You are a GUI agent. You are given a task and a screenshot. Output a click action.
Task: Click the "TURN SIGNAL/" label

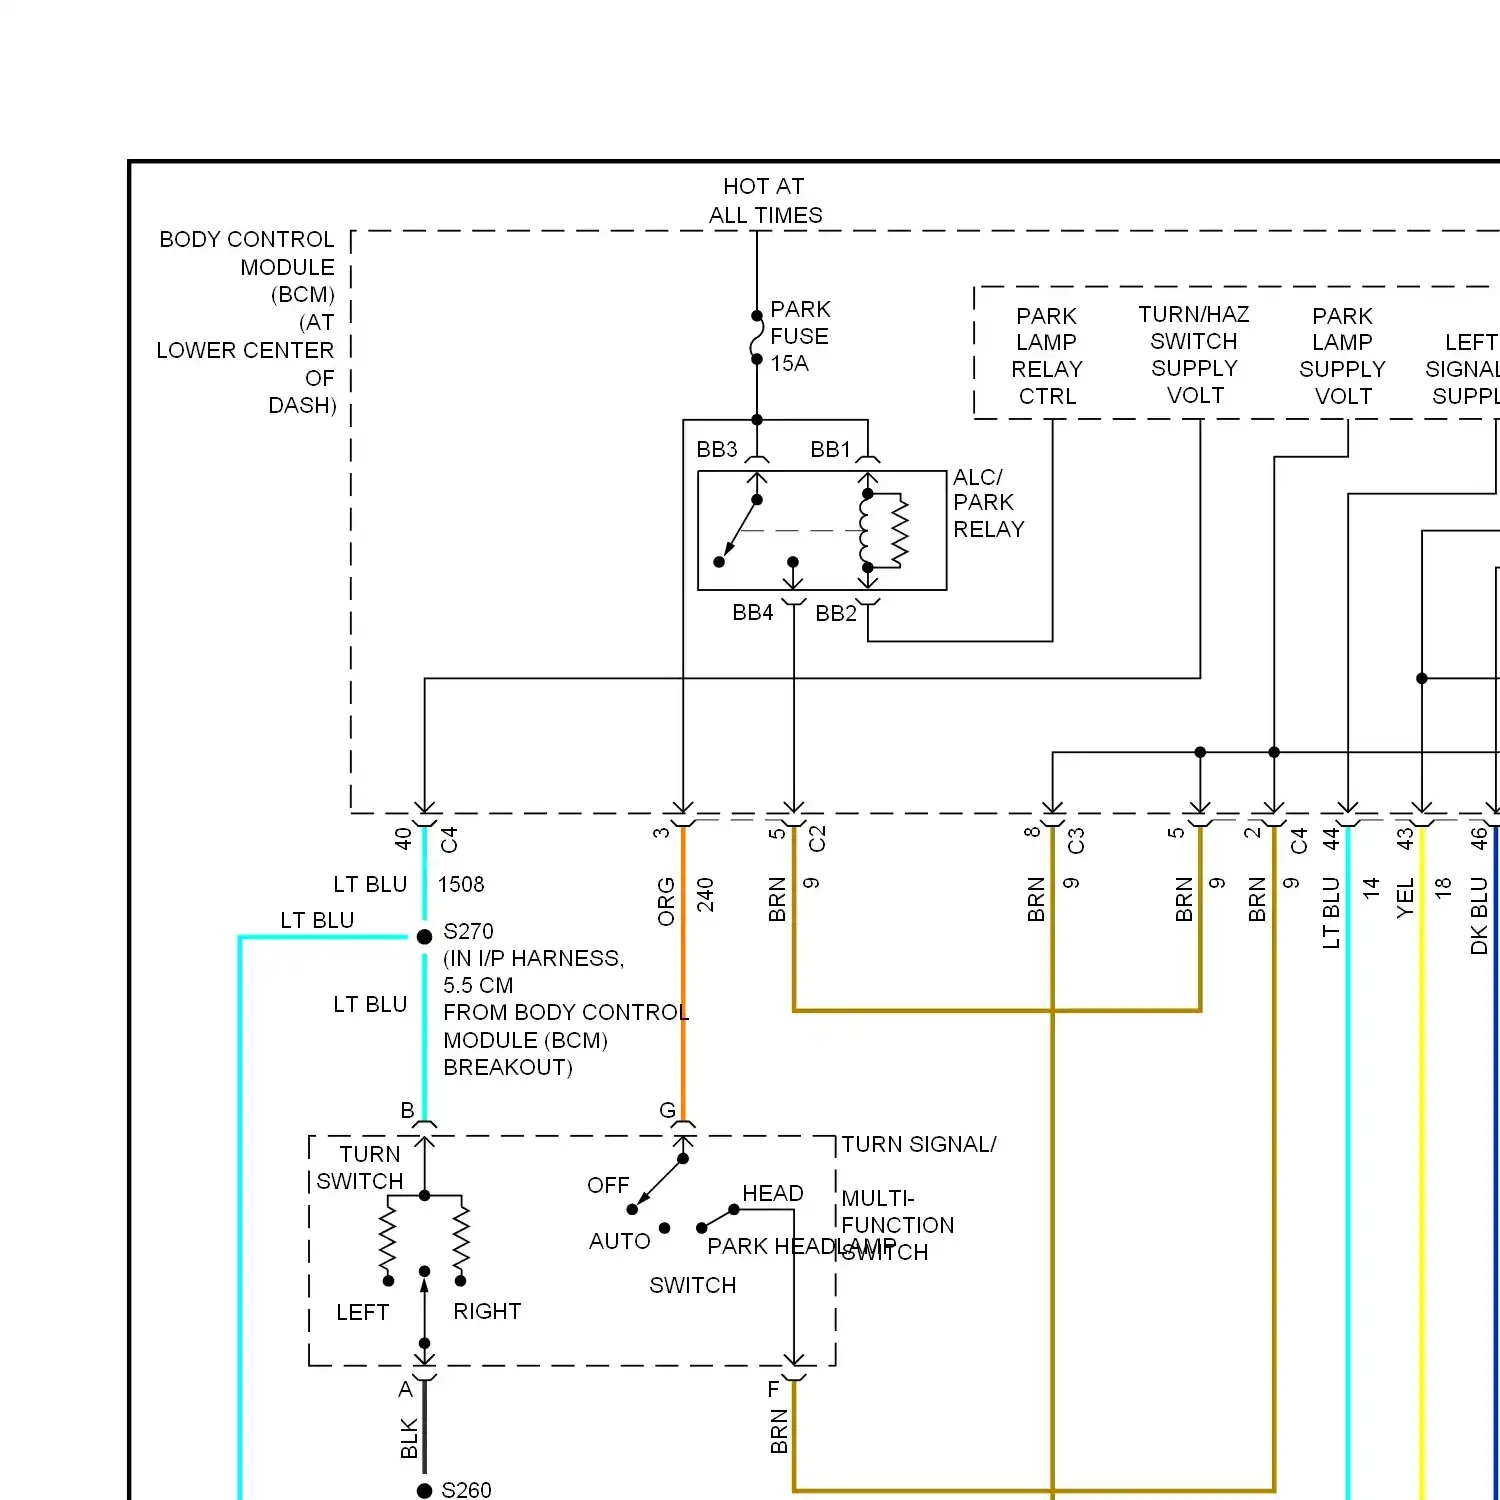click(919, 1144)
